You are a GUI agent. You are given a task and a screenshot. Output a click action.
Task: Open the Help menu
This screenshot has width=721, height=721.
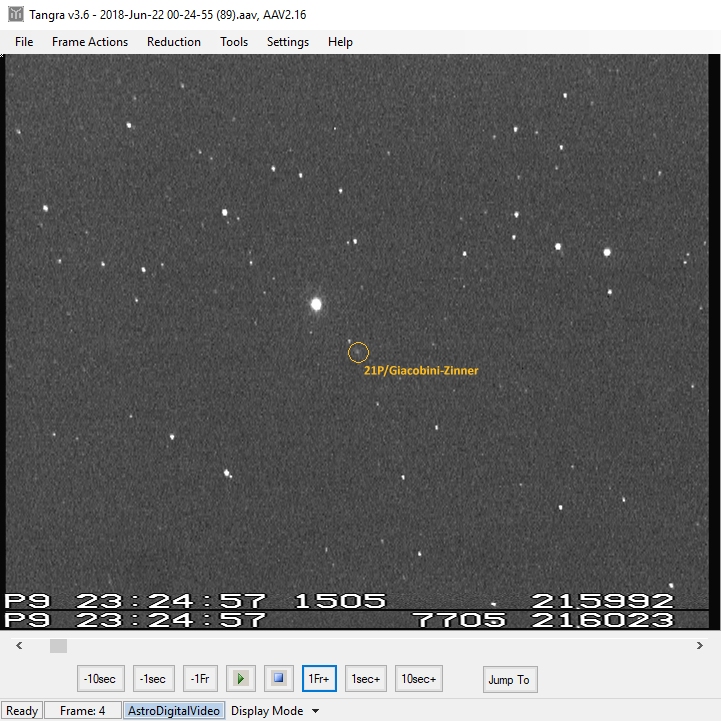(x=340, y=42)
